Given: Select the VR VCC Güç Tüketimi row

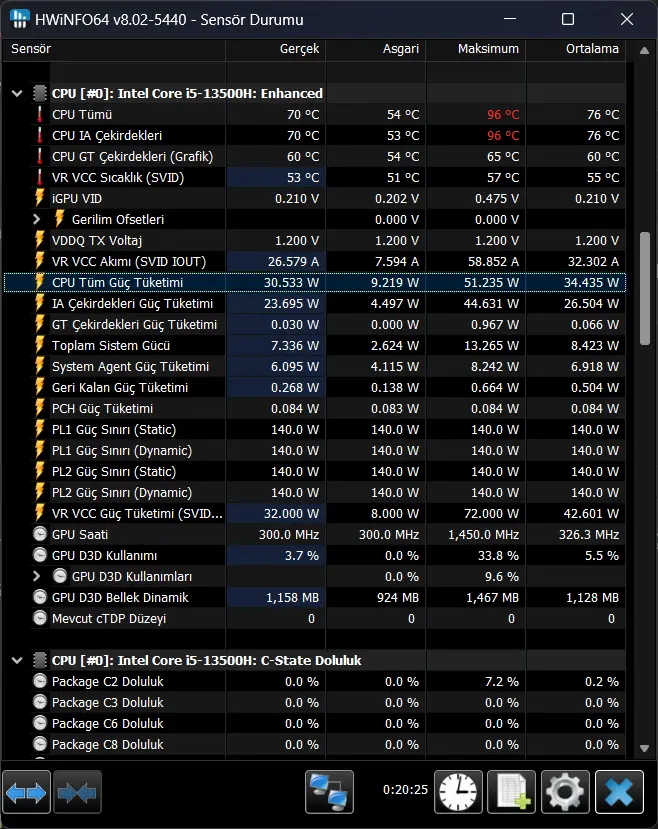Looking at the screenshot, I should point(314,513).
